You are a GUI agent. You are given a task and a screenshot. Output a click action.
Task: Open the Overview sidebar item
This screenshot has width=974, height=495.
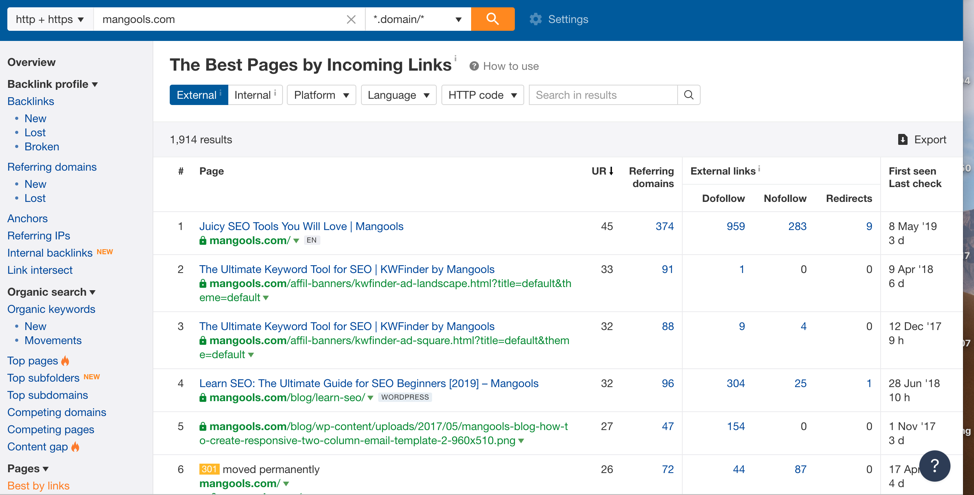click(x=31, y=62)
